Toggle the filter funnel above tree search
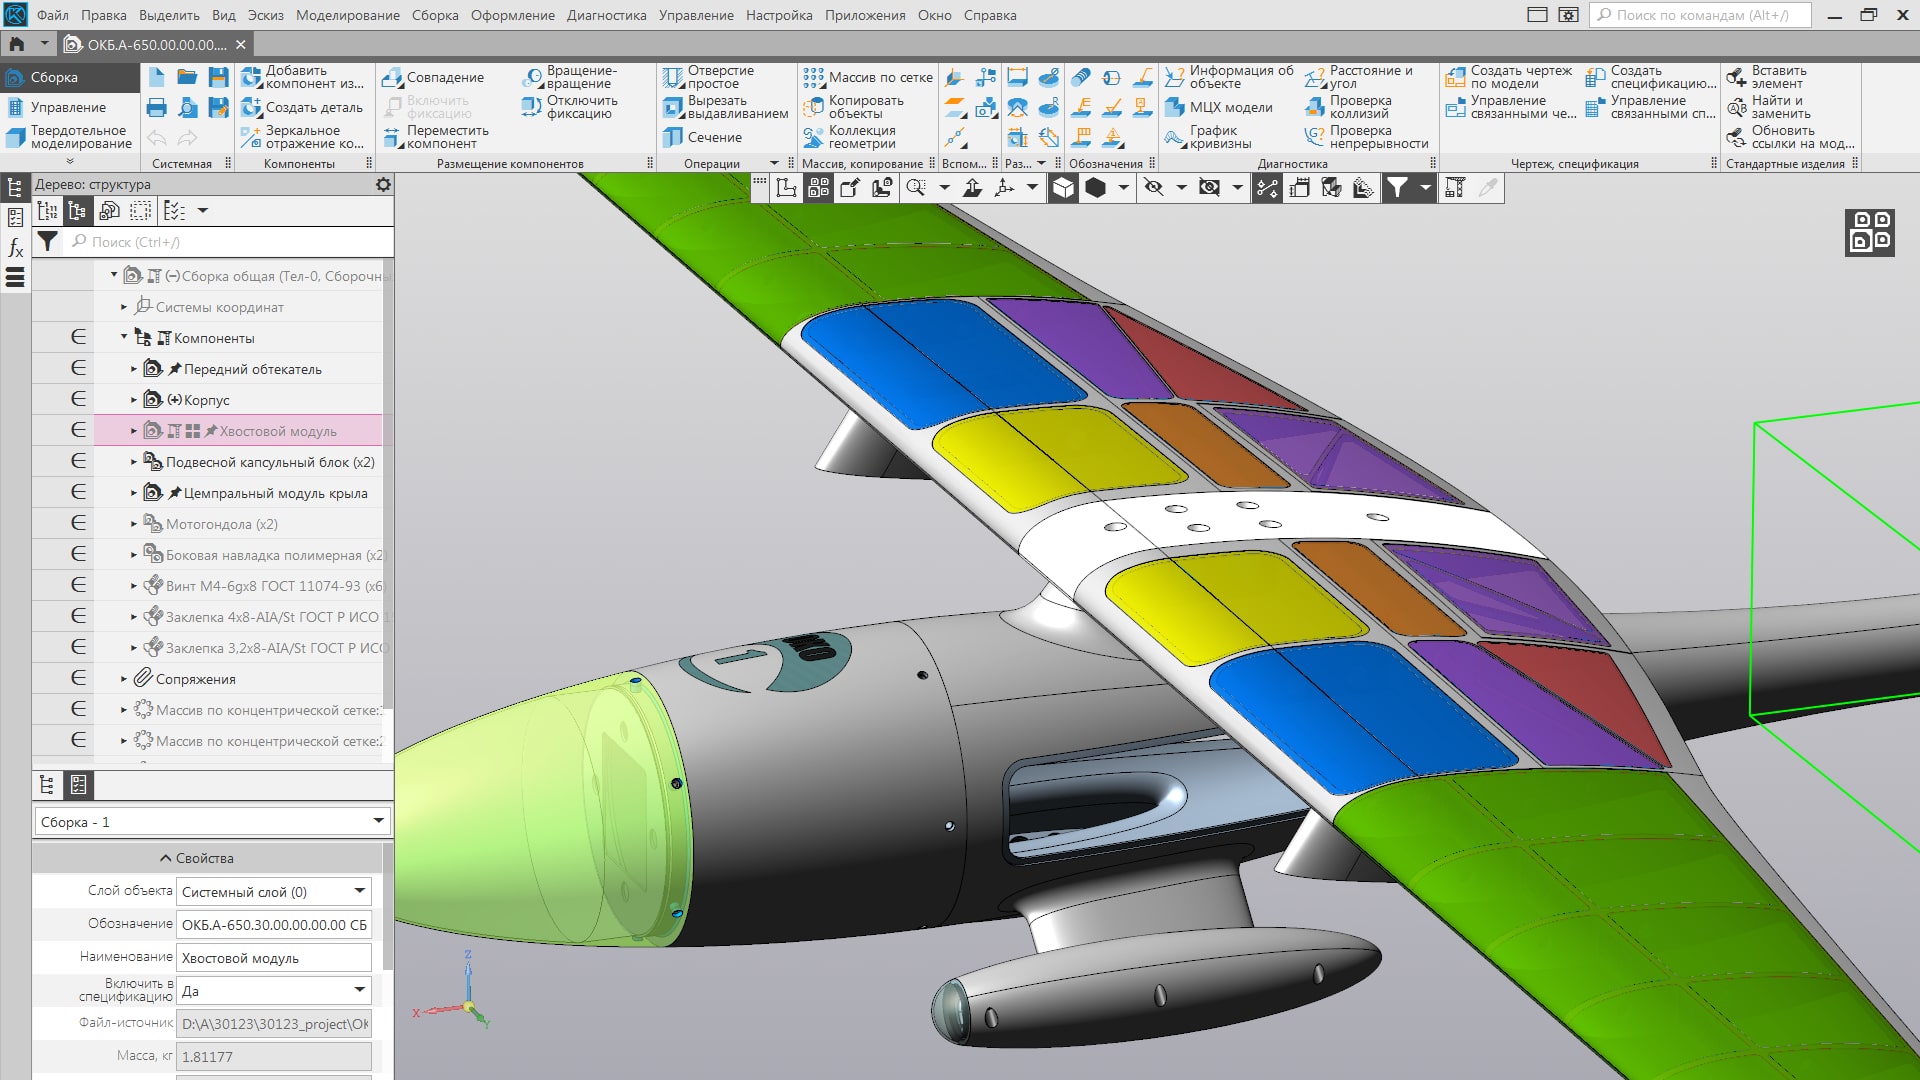This screenshot has width=1920, height=1080. (46, 241)
